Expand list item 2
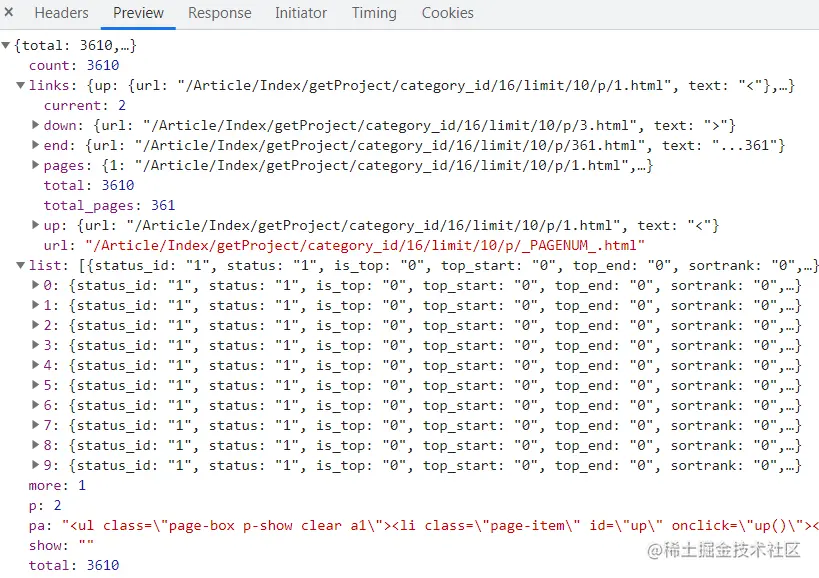 point(36,325)
